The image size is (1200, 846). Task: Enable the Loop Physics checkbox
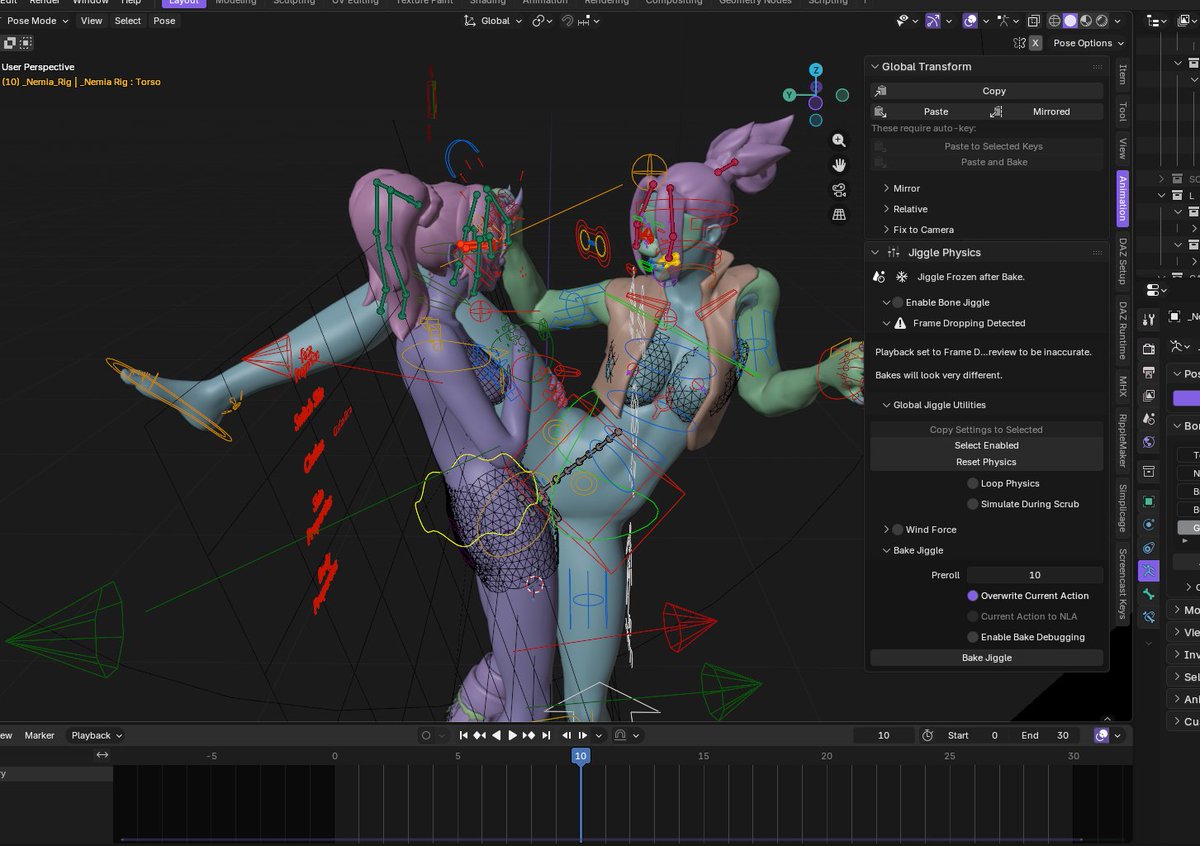tap(973, 483)
